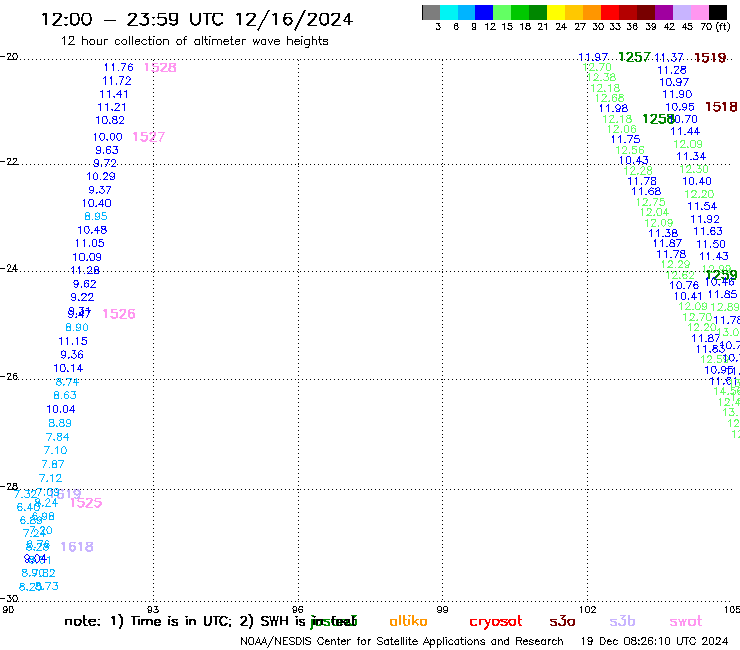Click the wave height value 11.90
The image size is (740, 650).
(677, 94)
